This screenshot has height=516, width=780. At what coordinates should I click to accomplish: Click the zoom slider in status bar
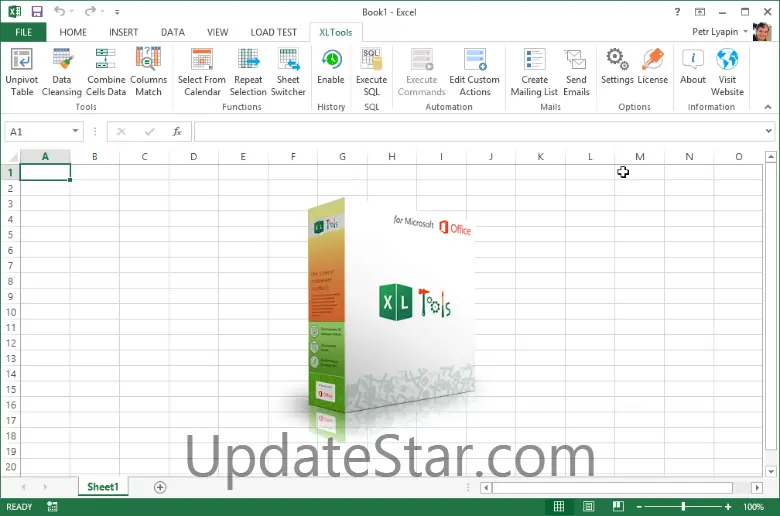coord(684,507)
